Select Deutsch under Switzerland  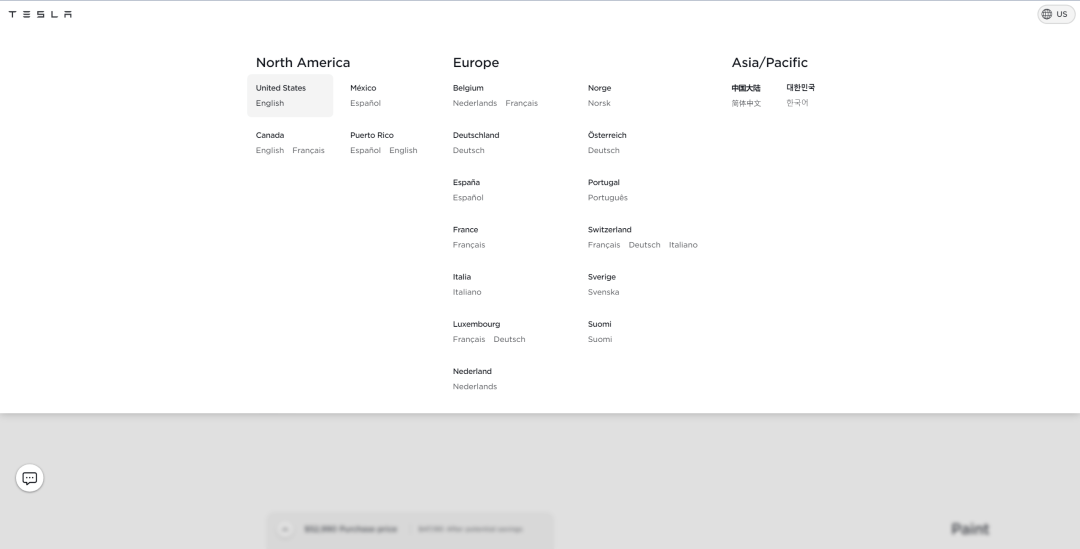click(x=644, y=245)
